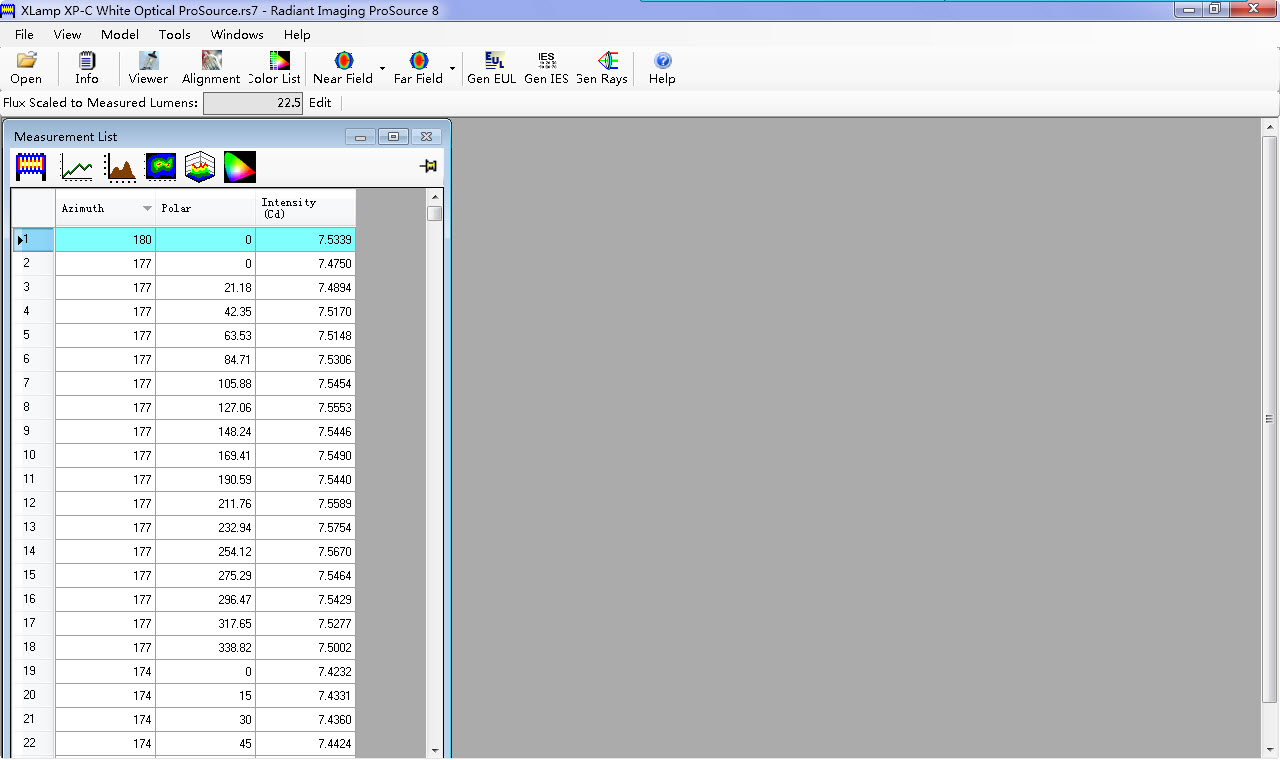Screen dimensions: 1280x760
Task: Click polar cell 338.82
Action: click(x=206, y=648)
